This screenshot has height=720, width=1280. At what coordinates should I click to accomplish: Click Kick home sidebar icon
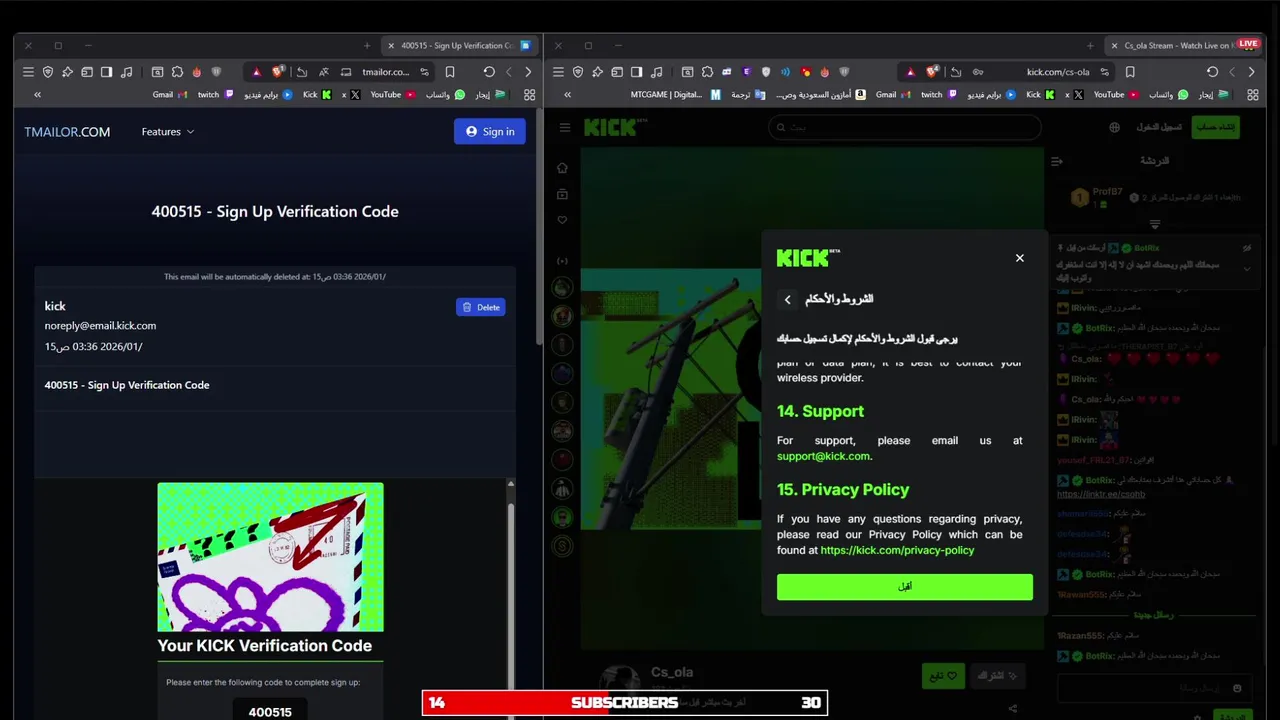[562, 168]
